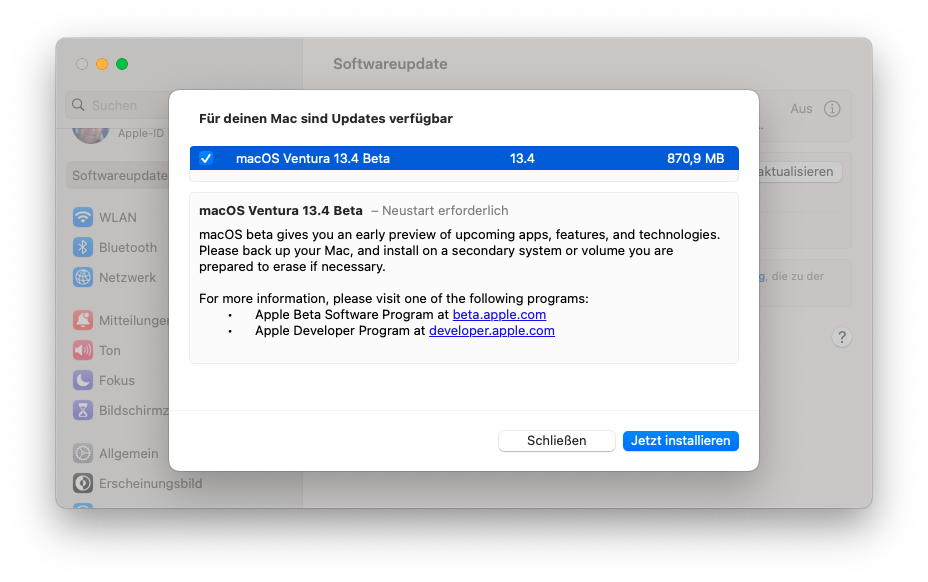
Task: Click the info icon next to Aus
Action: coord(832,109)
